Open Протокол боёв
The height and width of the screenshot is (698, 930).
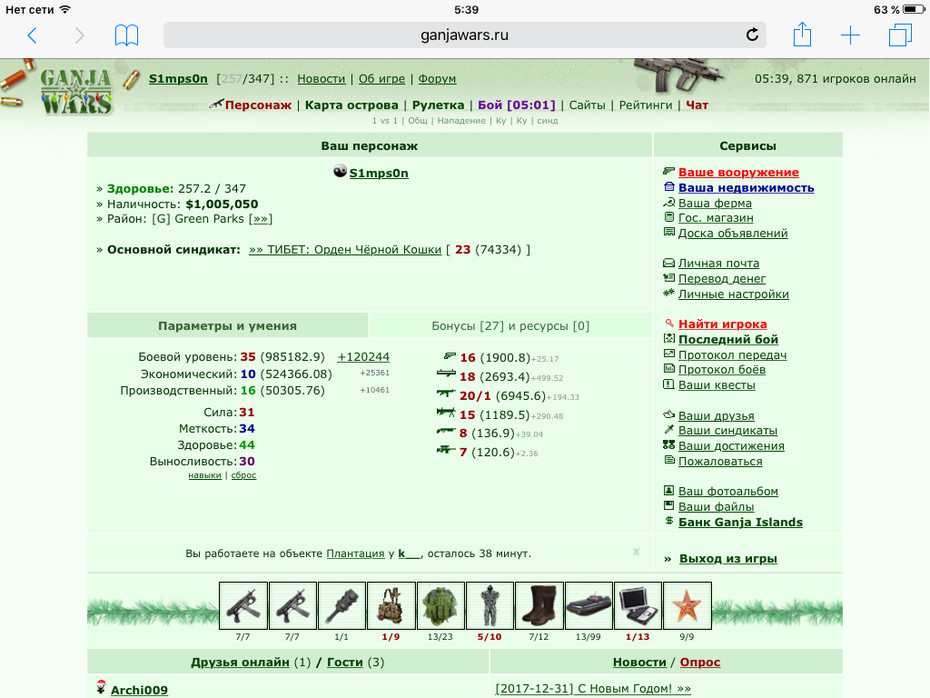722,369
